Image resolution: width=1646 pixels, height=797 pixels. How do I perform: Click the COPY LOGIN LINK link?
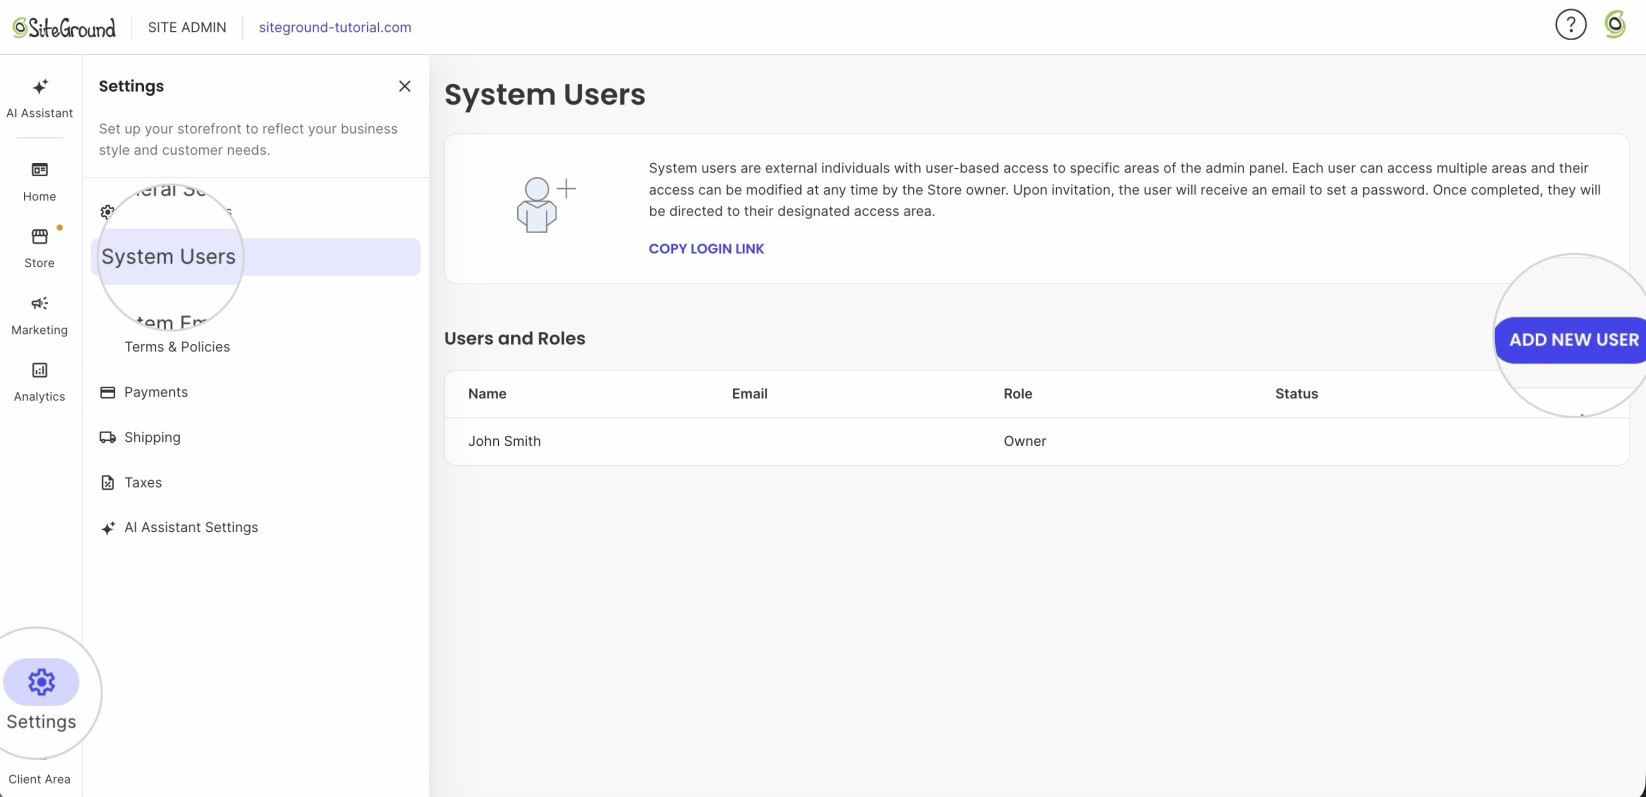(706, 249)
